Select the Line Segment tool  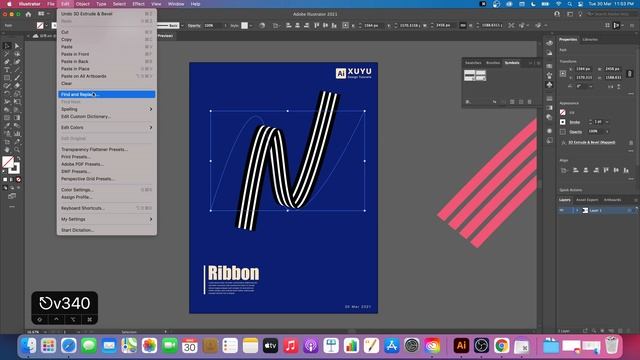click(x=17, y=70)
